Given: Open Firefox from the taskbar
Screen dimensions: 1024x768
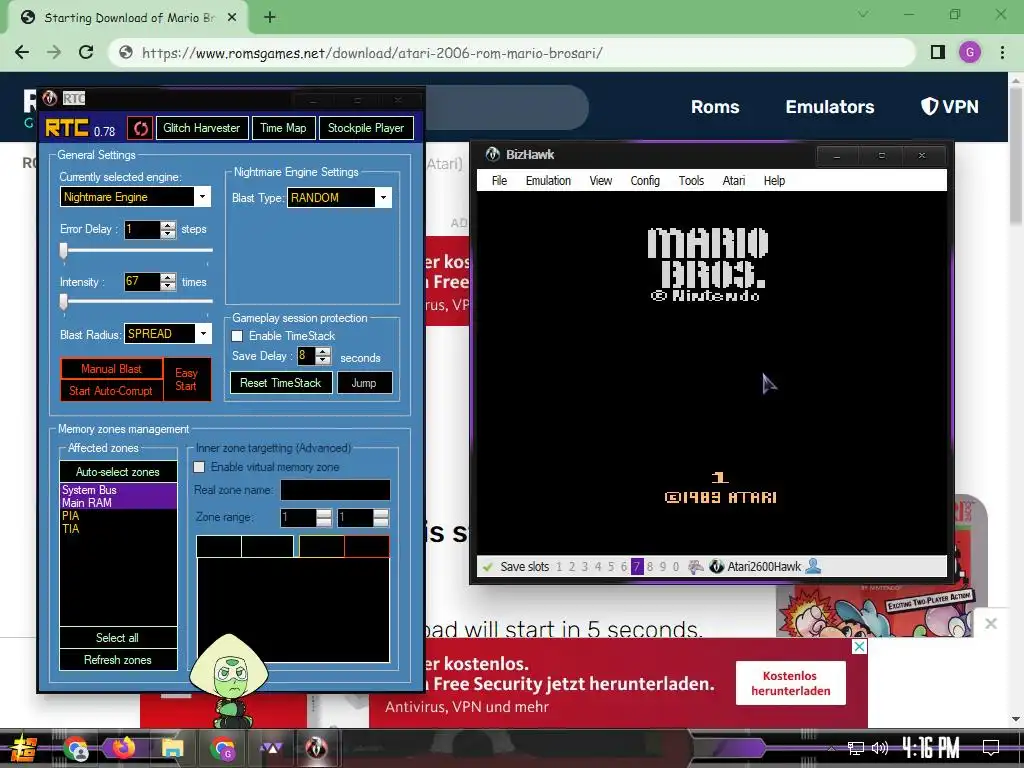Looking at the screenshot, I should [x=123, y=748].
